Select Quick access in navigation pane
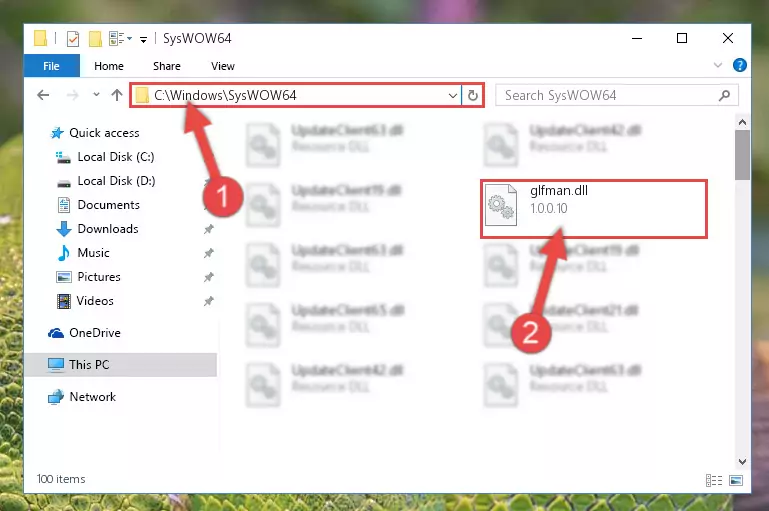 tap(104, 133)
